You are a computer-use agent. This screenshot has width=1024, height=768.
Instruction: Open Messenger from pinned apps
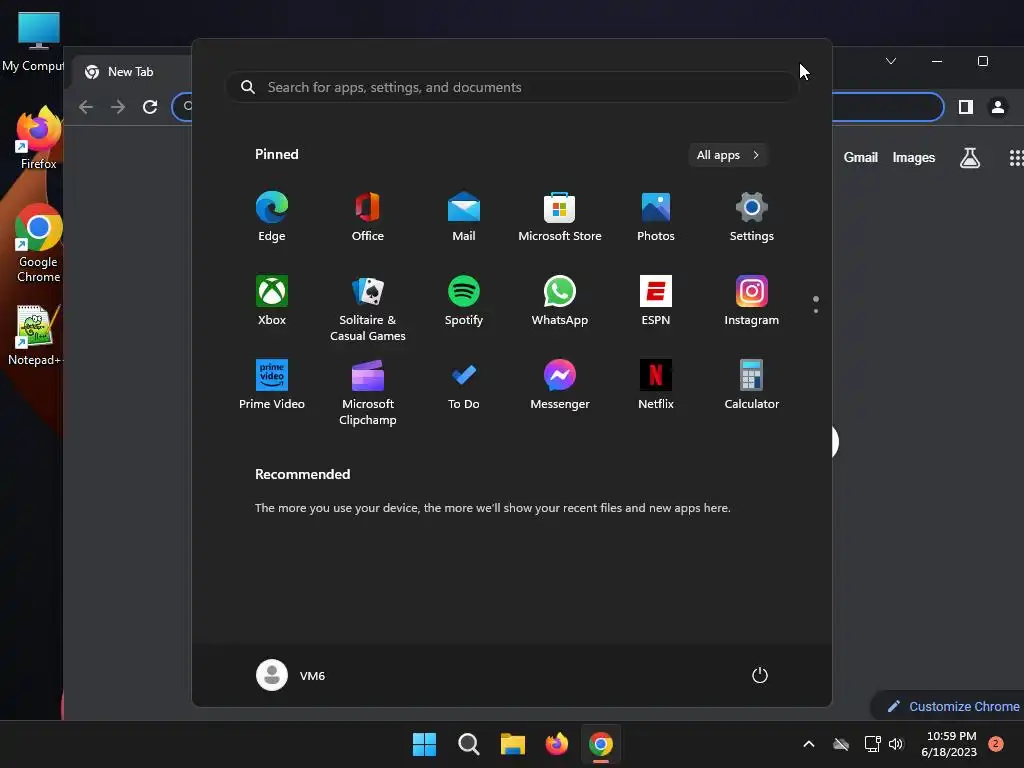pyautogui.click(x=560, y=385)
